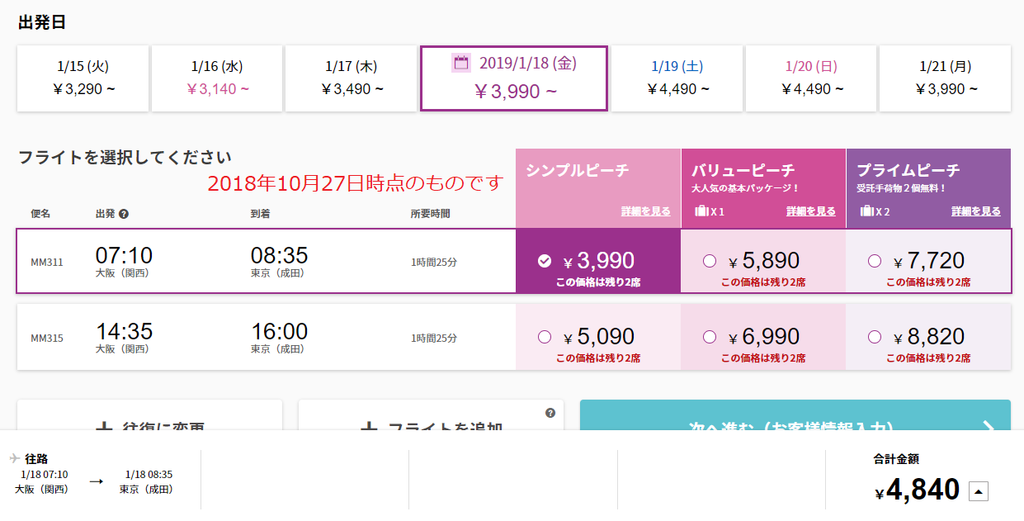Viewport: 1024px width, 521px height.
Task: Click calendar icon beside 2019/1/18
Action: coord(461,63)
